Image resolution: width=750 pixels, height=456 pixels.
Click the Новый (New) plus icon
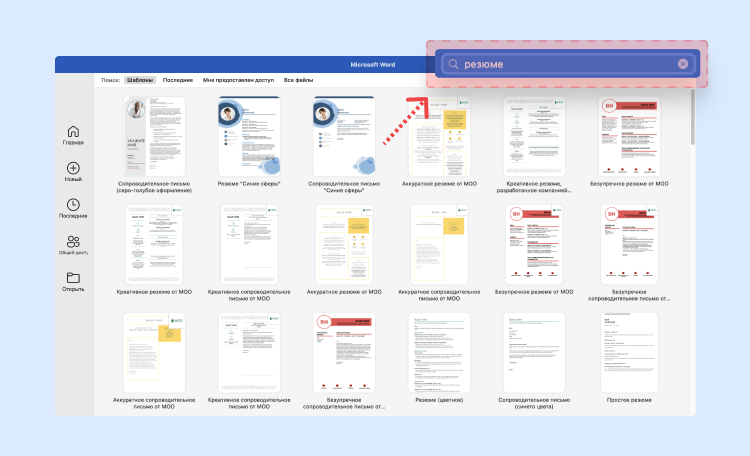[73, 169]
